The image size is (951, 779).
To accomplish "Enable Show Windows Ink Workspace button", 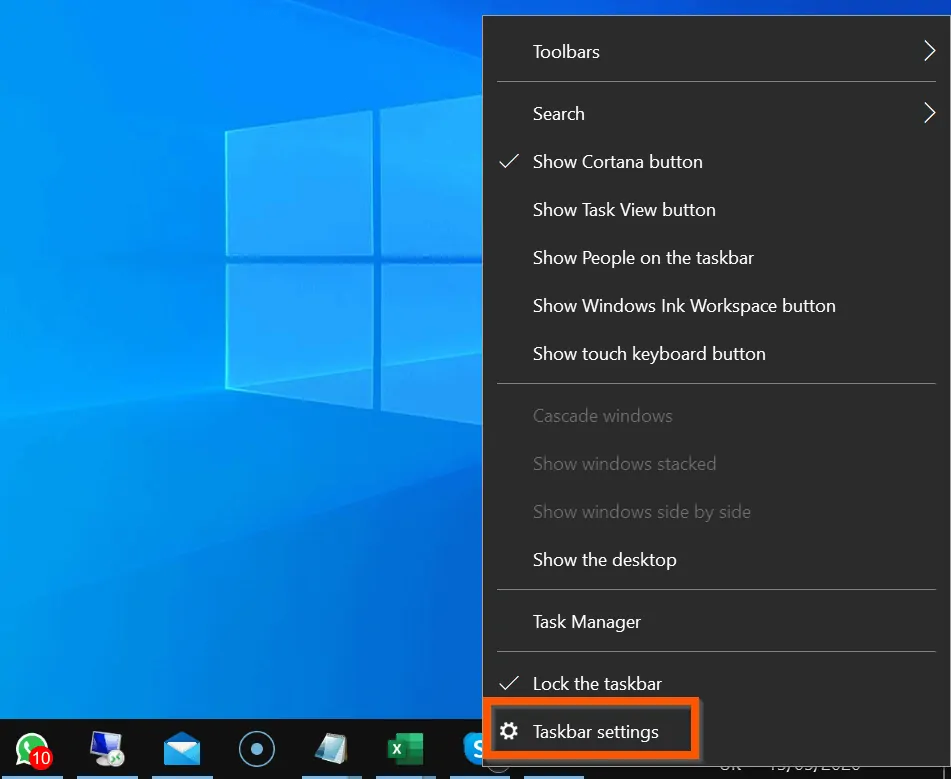I will coord(716,306).
